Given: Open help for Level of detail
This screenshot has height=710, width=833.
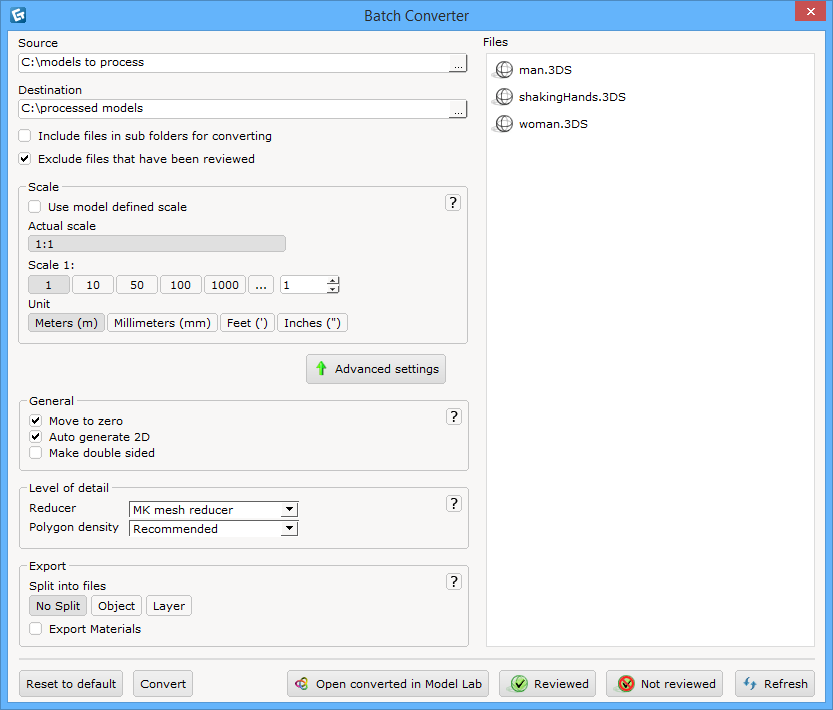Looking at the screenshot, I should [x=453, y=503].
